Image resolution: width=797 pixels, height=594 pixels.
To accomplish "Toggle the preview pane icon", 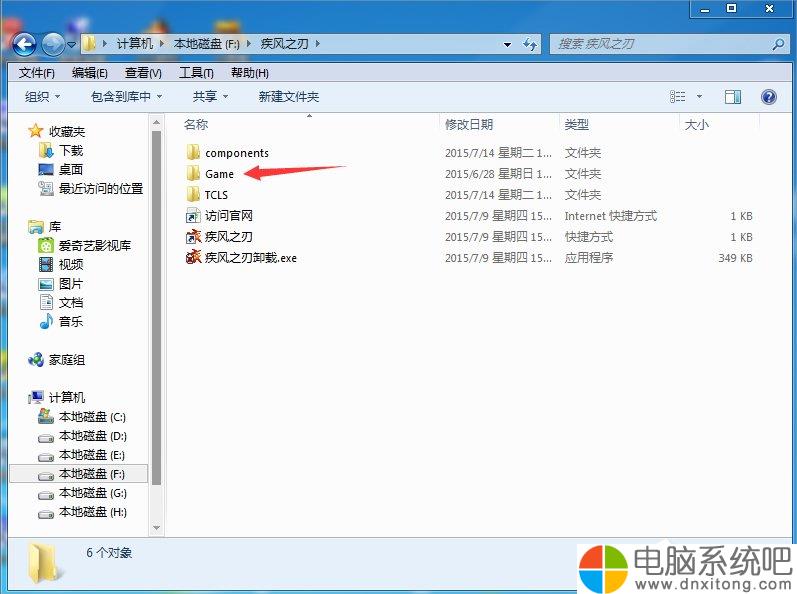I will 732,97.
